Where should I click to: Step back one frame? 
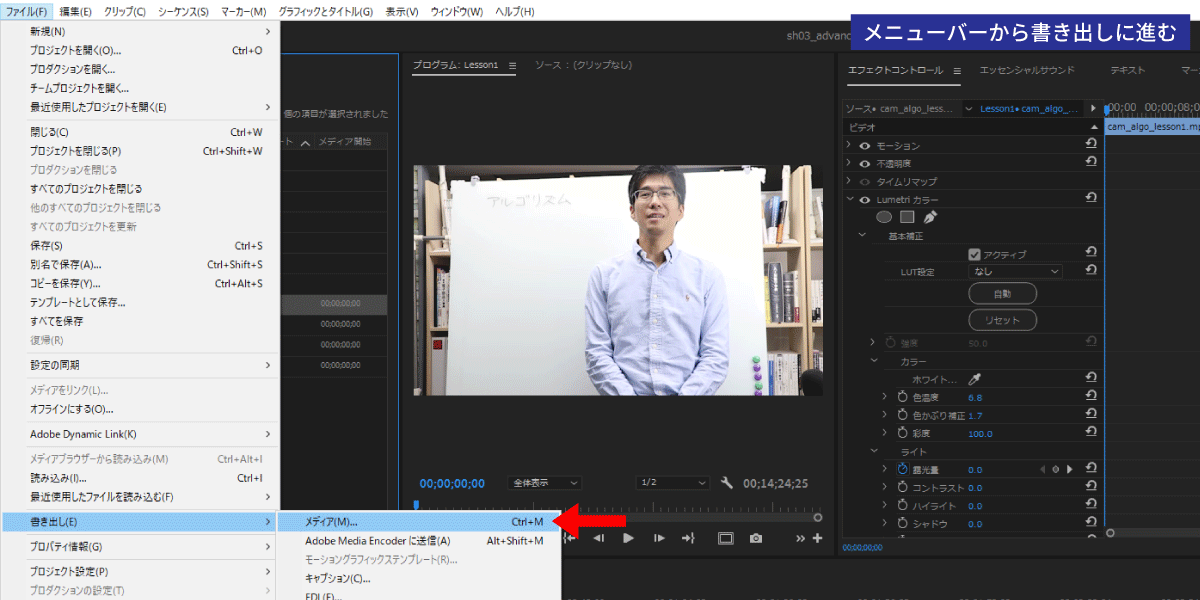coord(598,538)
